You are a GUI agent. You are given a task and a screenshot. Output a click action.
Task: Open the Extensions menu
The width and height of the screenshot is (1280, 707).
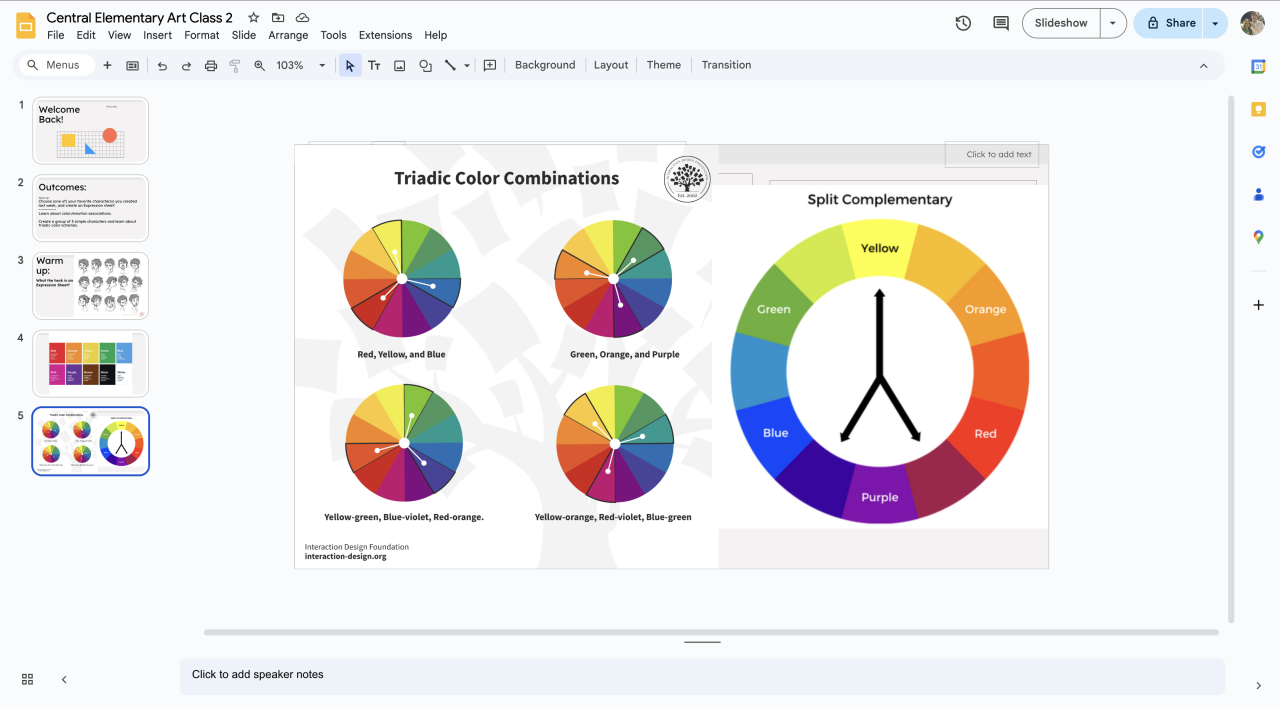point(385,35)
